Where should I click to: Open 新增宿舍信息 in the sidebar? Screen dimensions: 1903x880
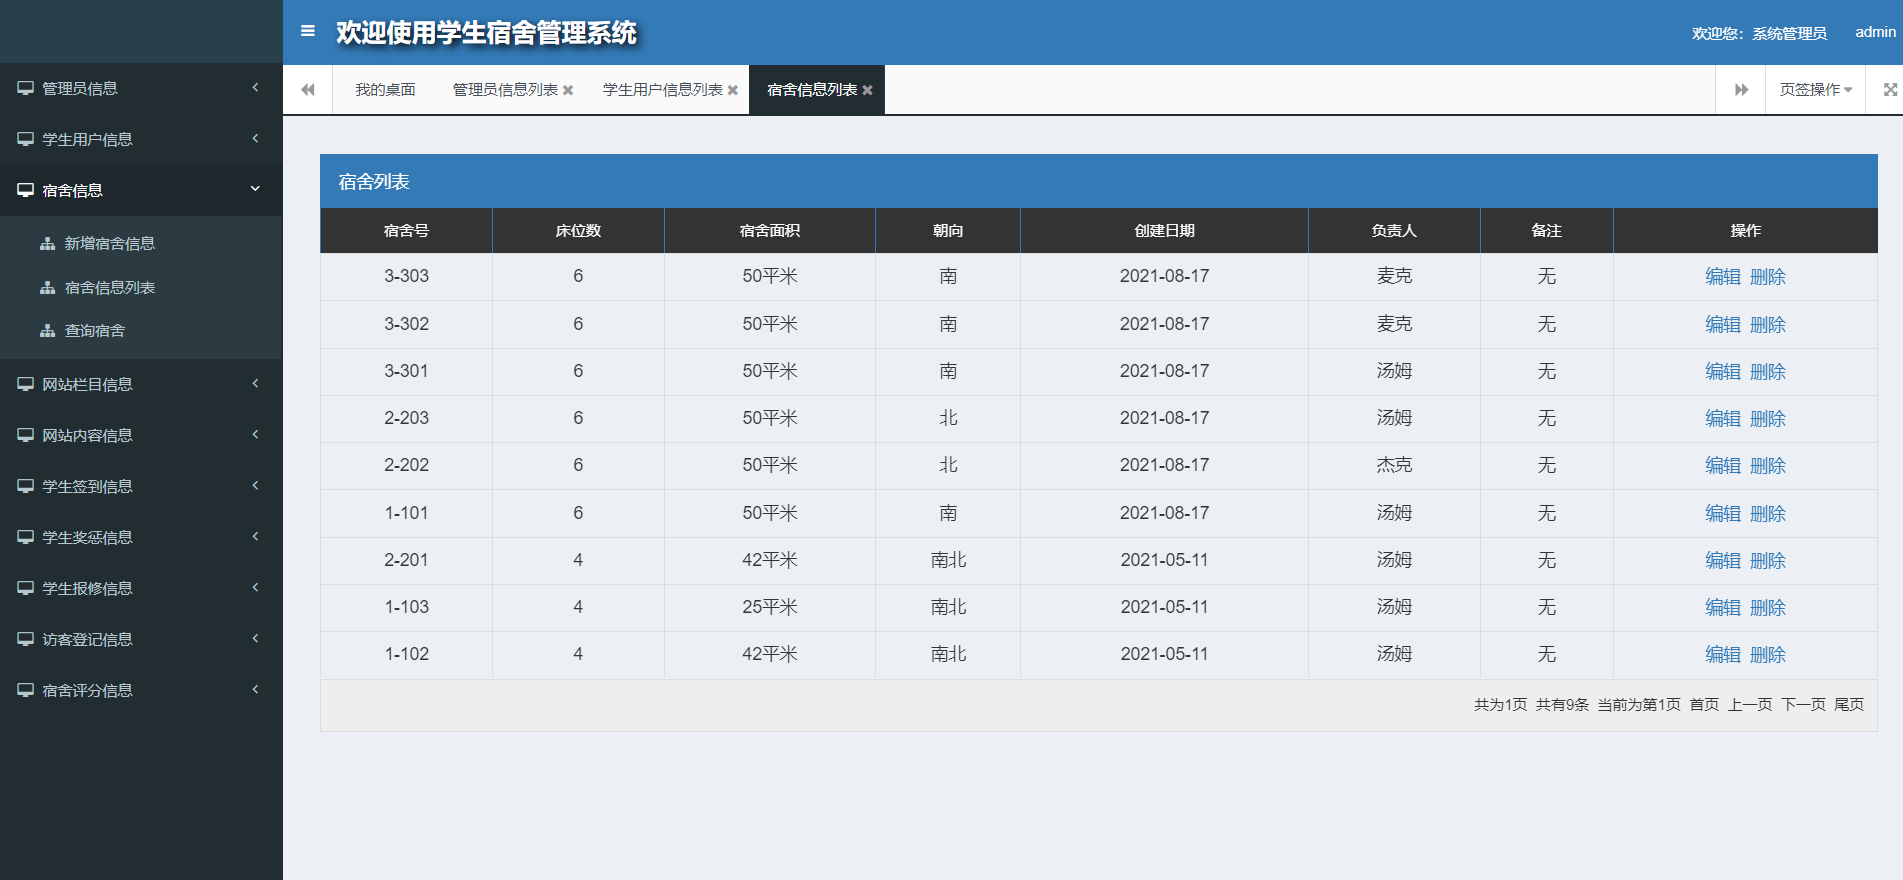point(110,243)
